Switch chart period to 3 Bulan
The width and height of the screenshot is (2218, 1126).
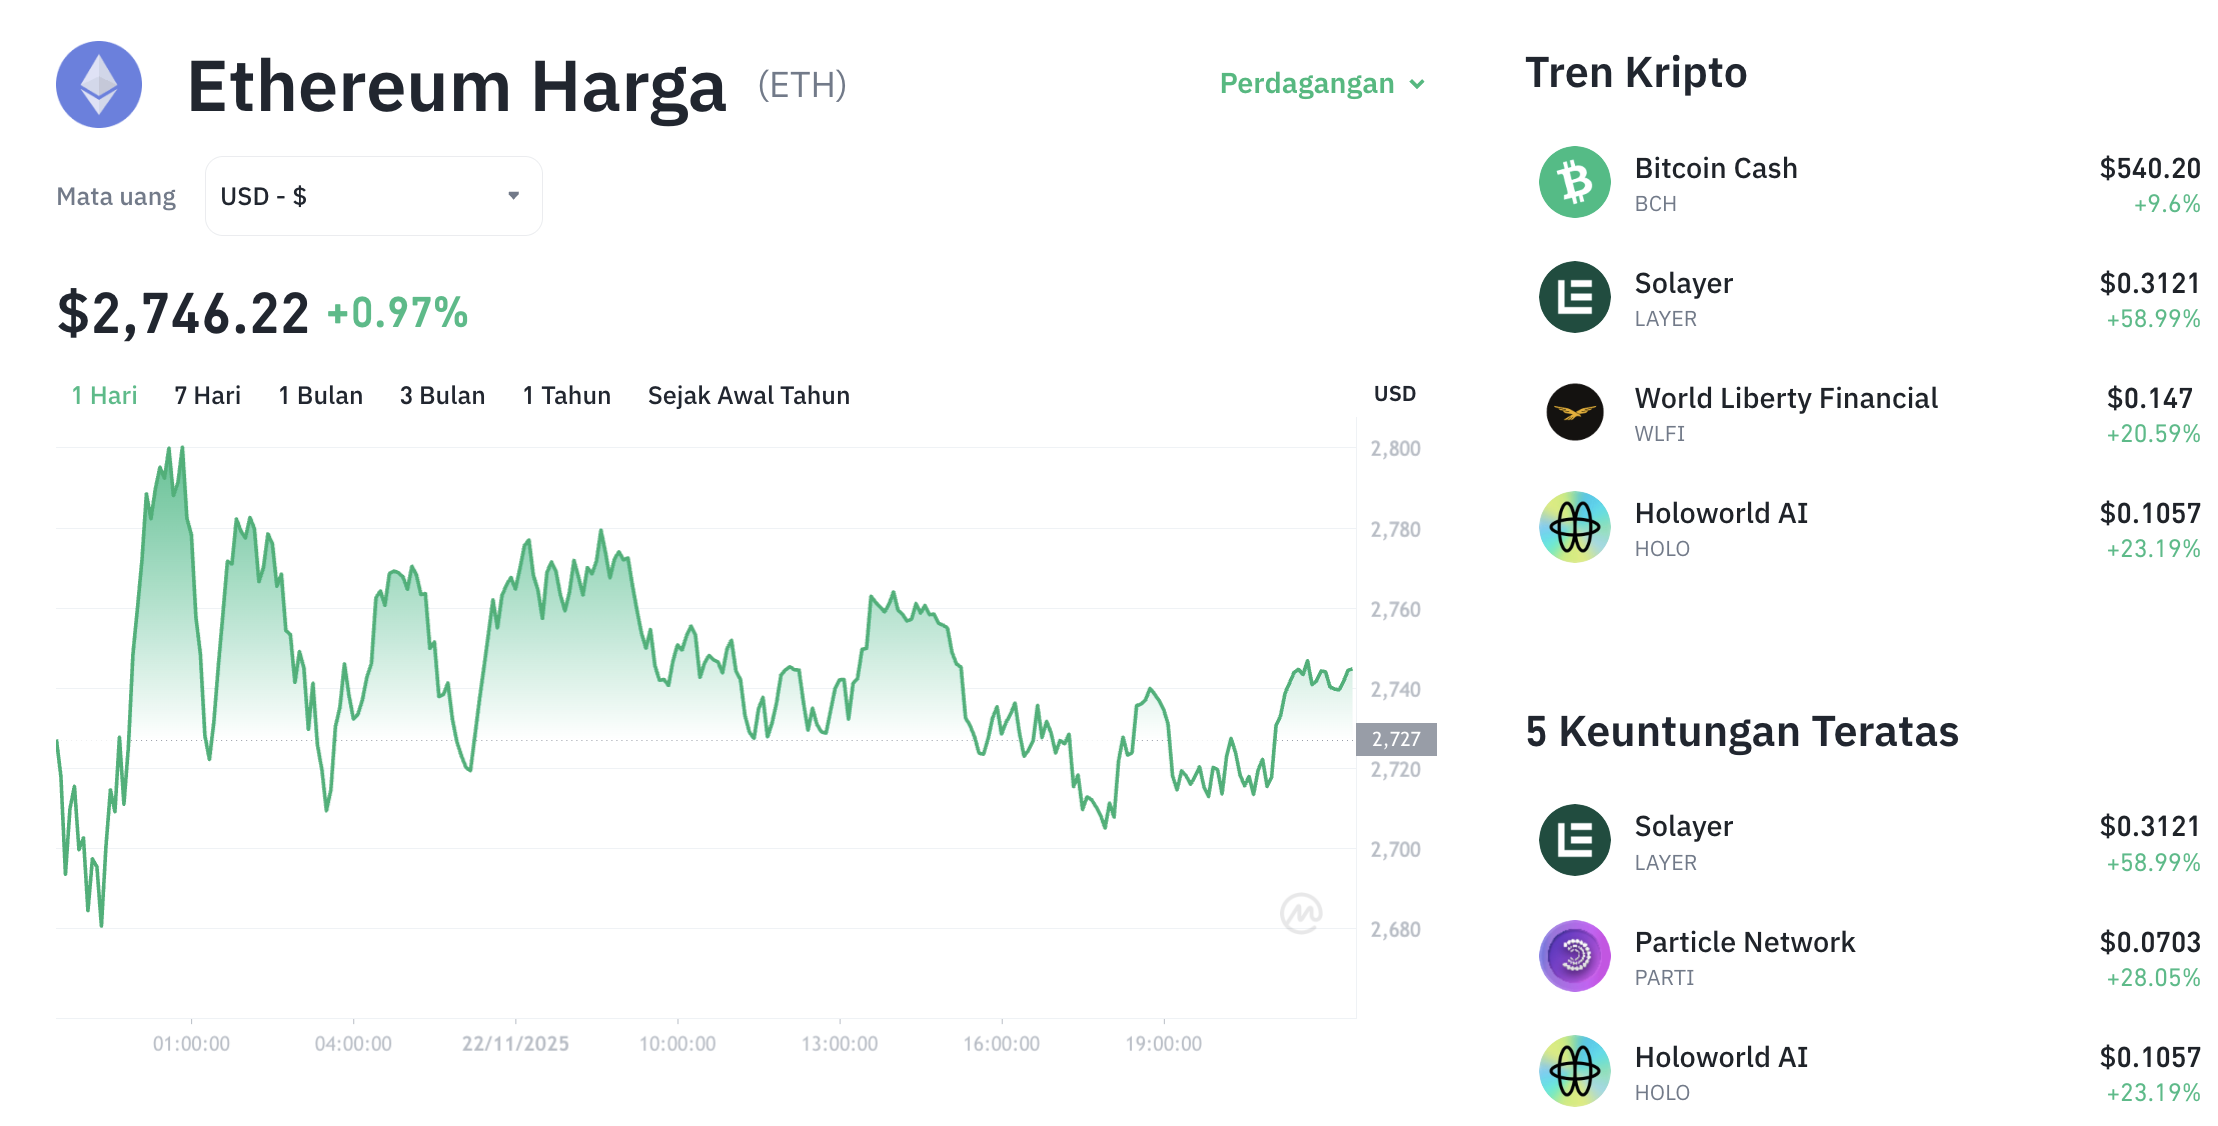(x=442, y=395)
